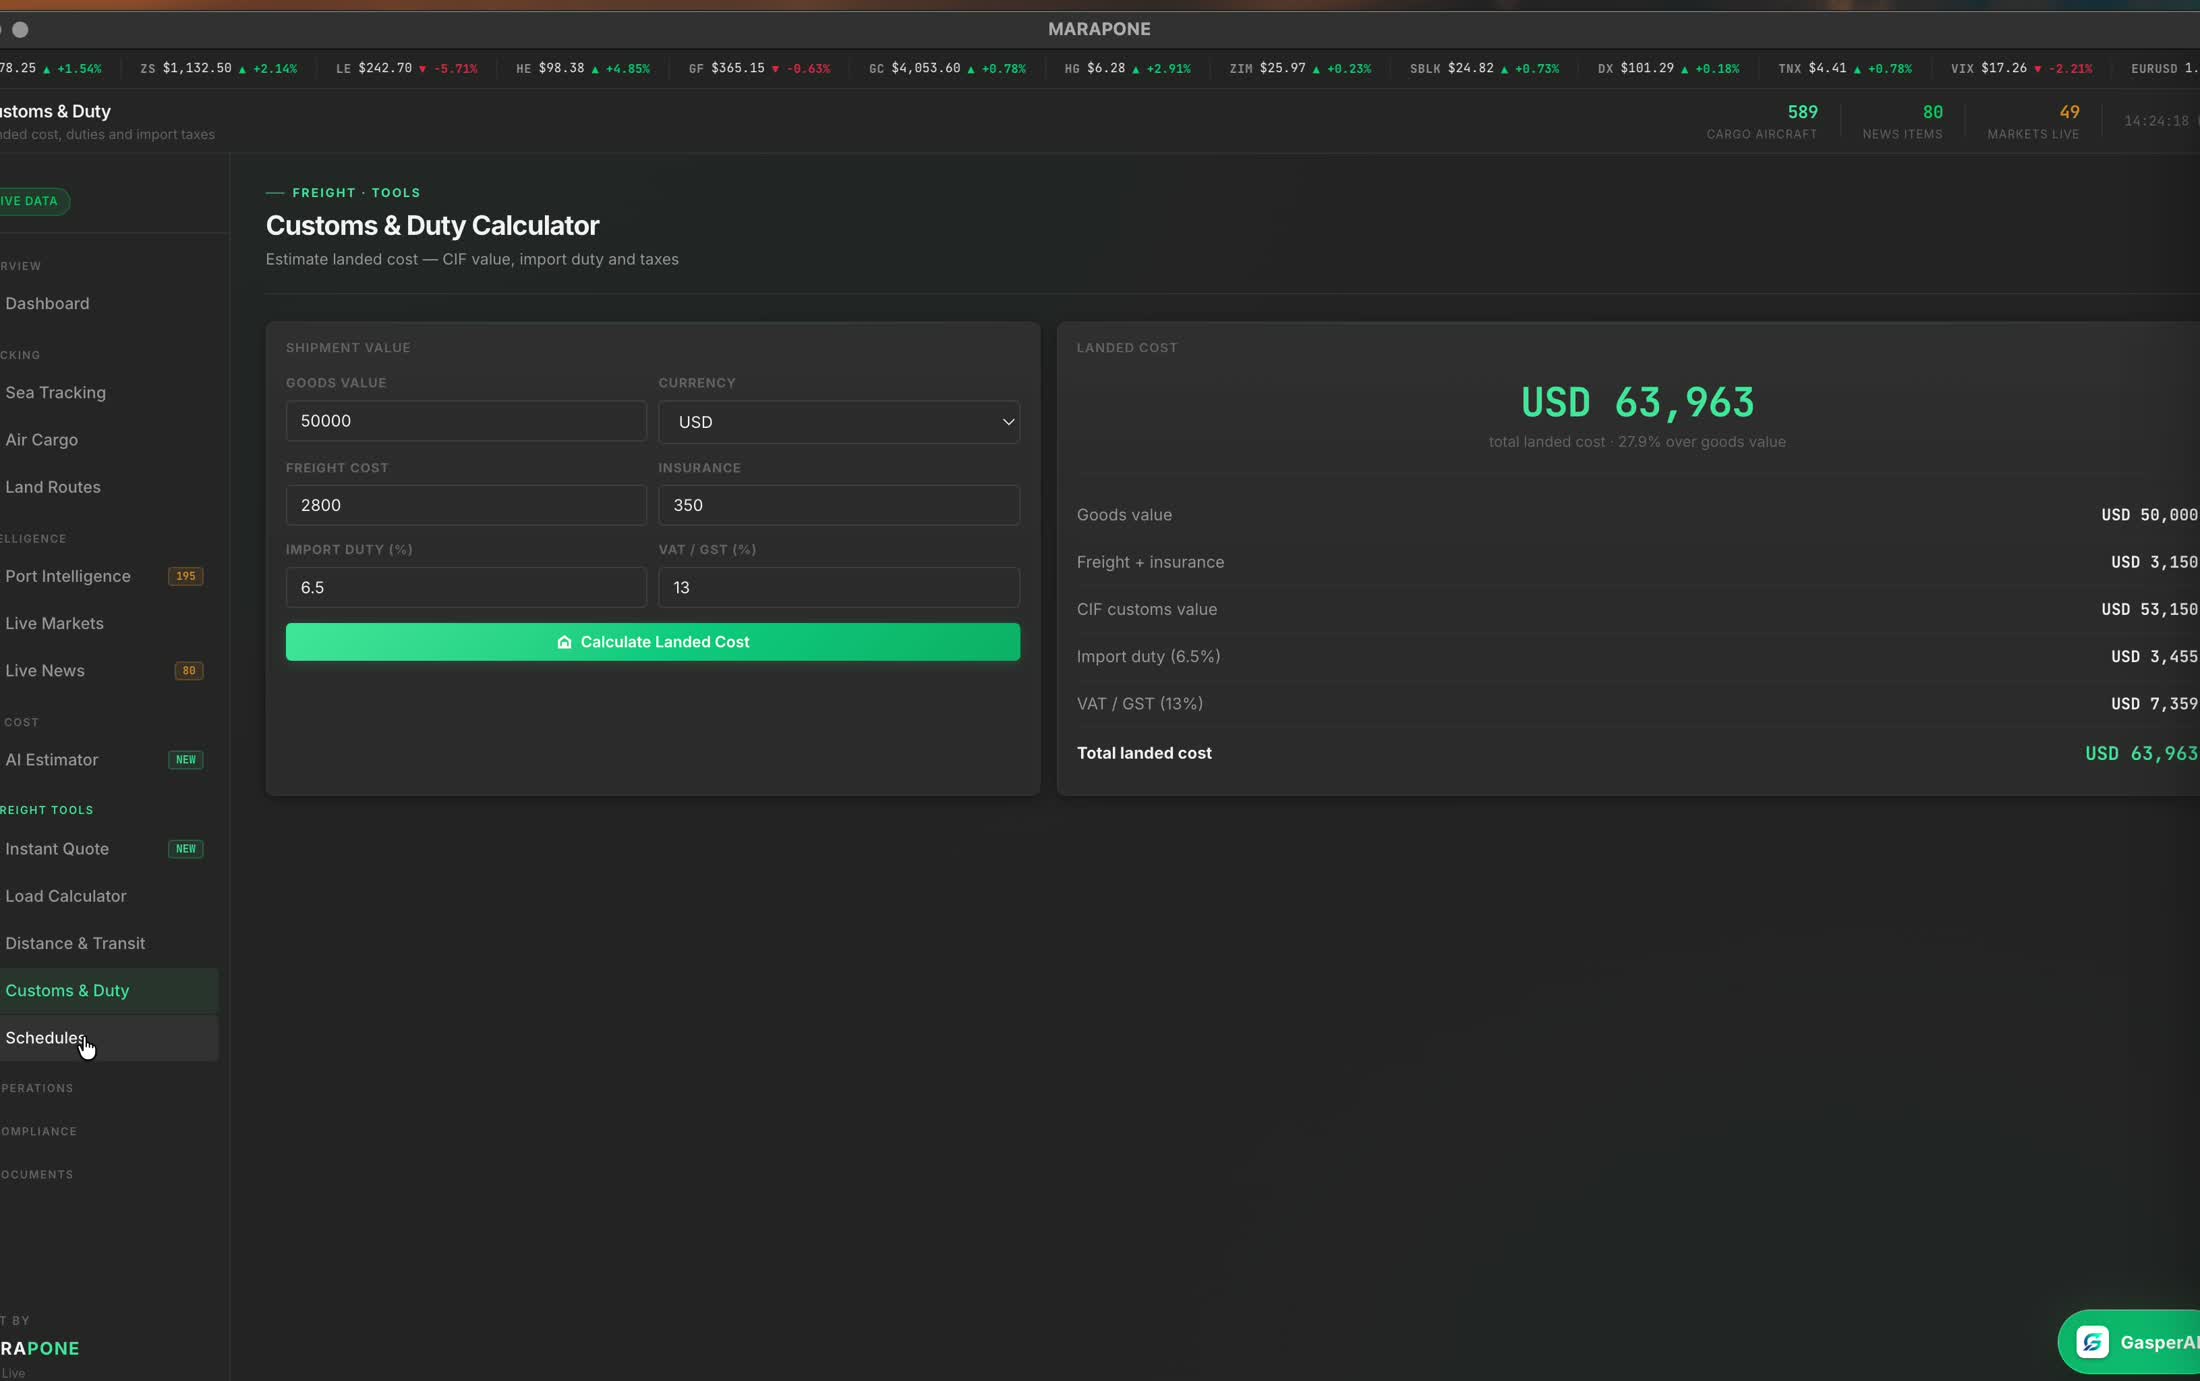The width and height of the screenshot is (2200, 1381).
Task: Open Air Cargo tracking
Action: click(x=41, y=439)
